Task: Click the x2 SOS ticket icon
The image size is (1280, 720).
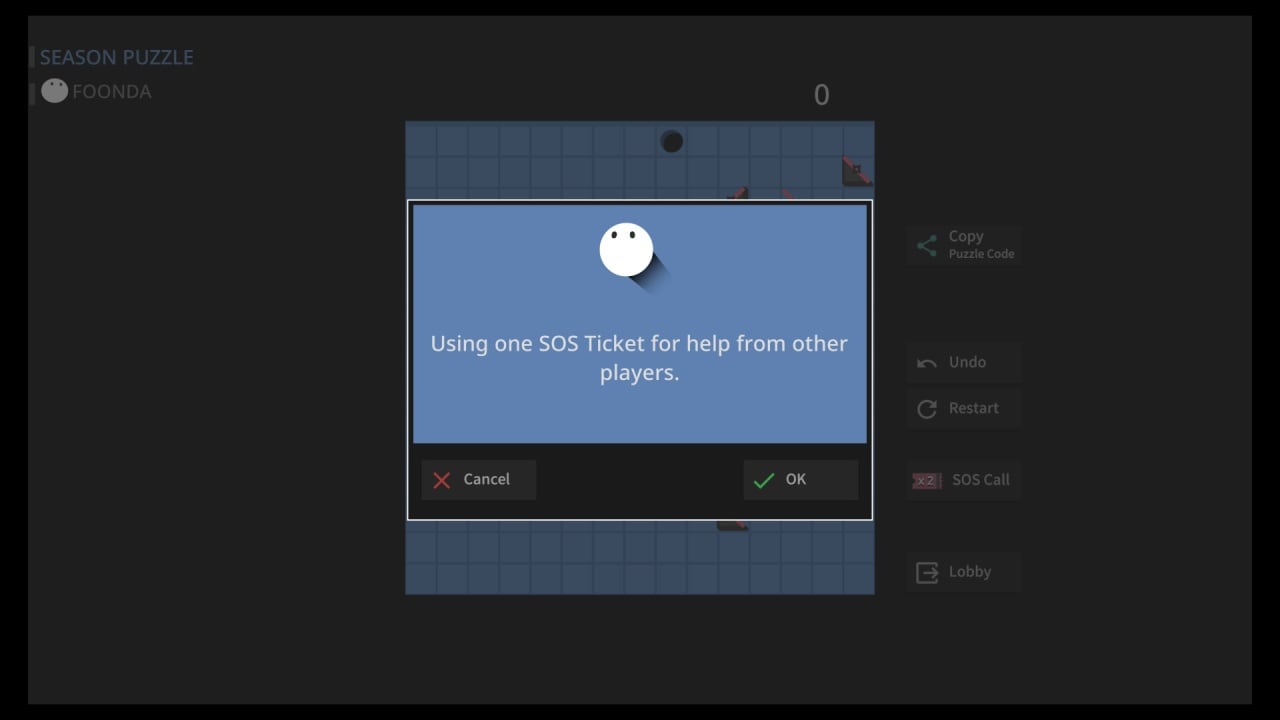Action: click(926, 480)
